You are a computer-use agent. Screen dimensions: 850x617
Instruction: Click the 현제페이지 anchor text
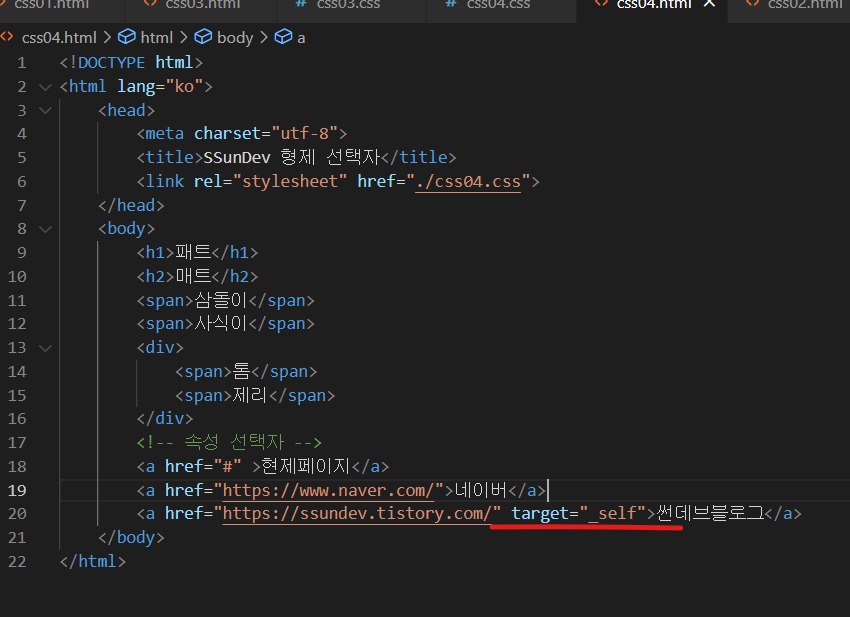click(306, 466)
